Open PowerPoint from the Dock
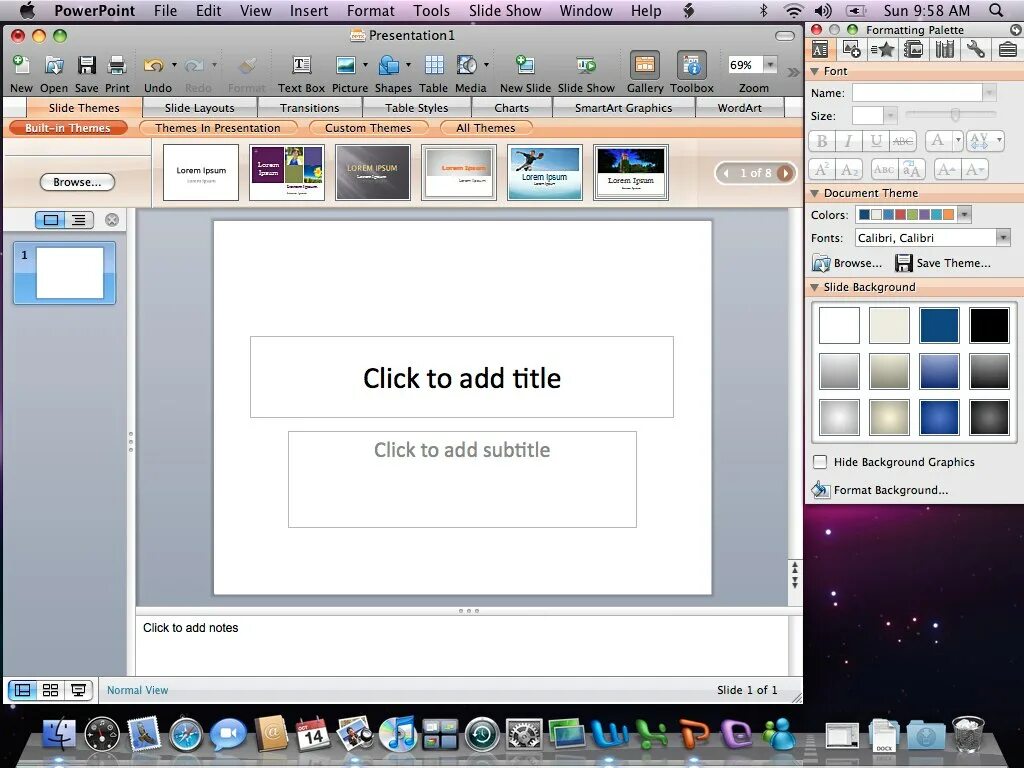This screenshot has width=1024, height=768. pos(694,733)
